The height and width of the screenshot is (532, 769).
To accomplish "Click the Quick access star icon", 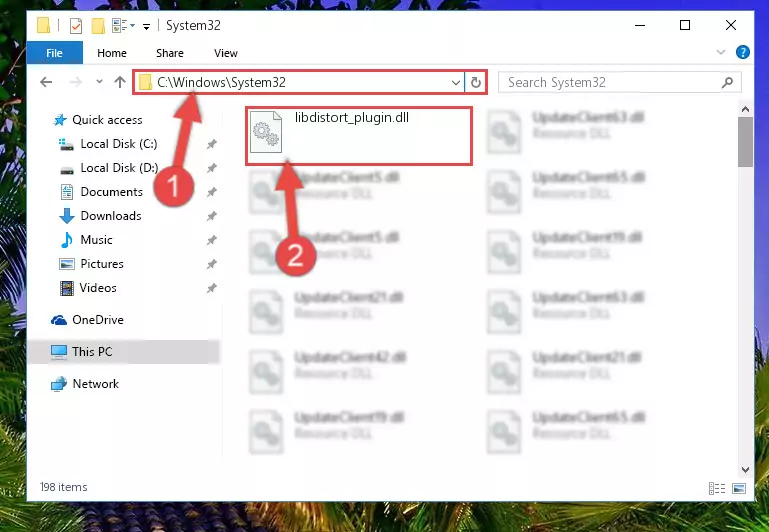I will coord(60,120).
